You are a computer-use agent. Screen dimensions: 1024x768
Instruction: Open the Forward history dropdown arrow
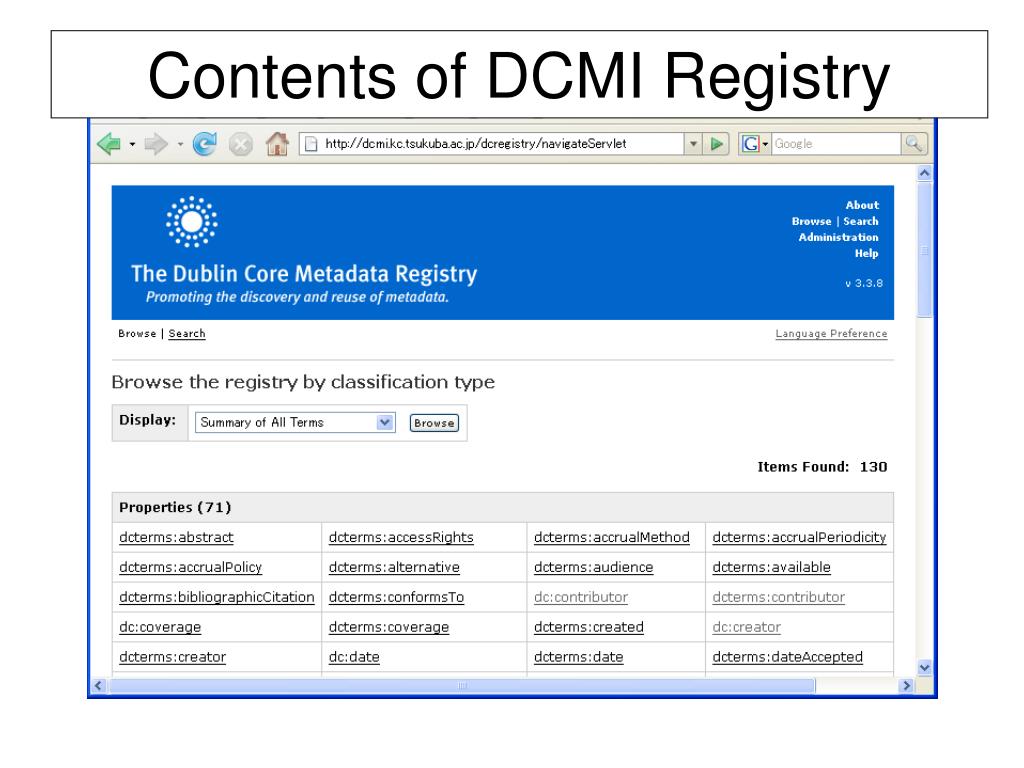180,144
